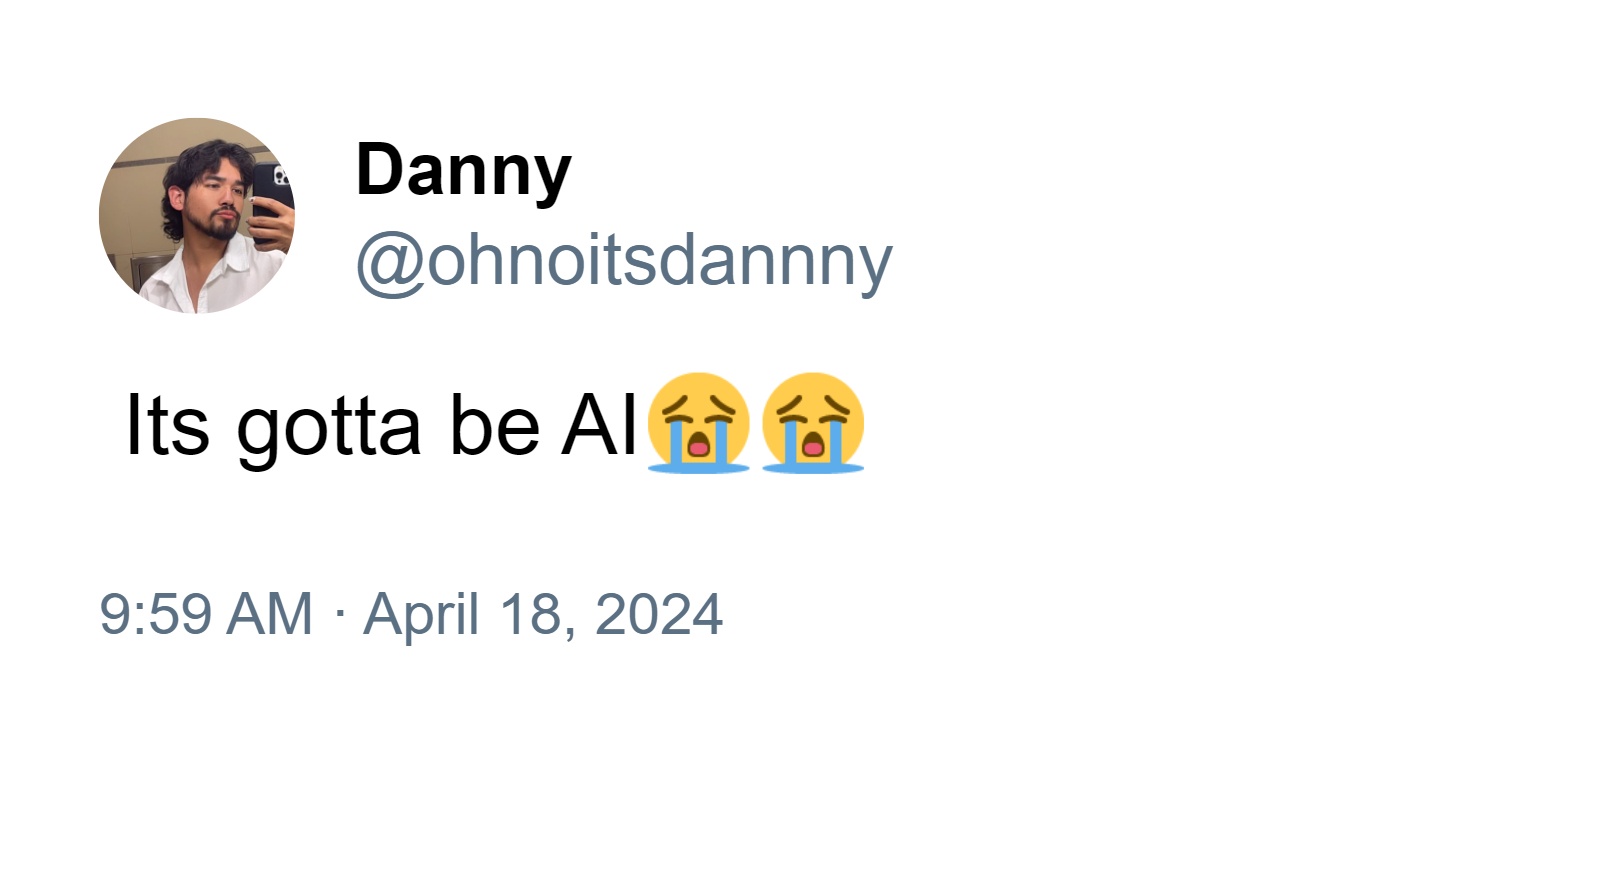
Task: Click the year 2024 in the date
Action: (658, 614)
